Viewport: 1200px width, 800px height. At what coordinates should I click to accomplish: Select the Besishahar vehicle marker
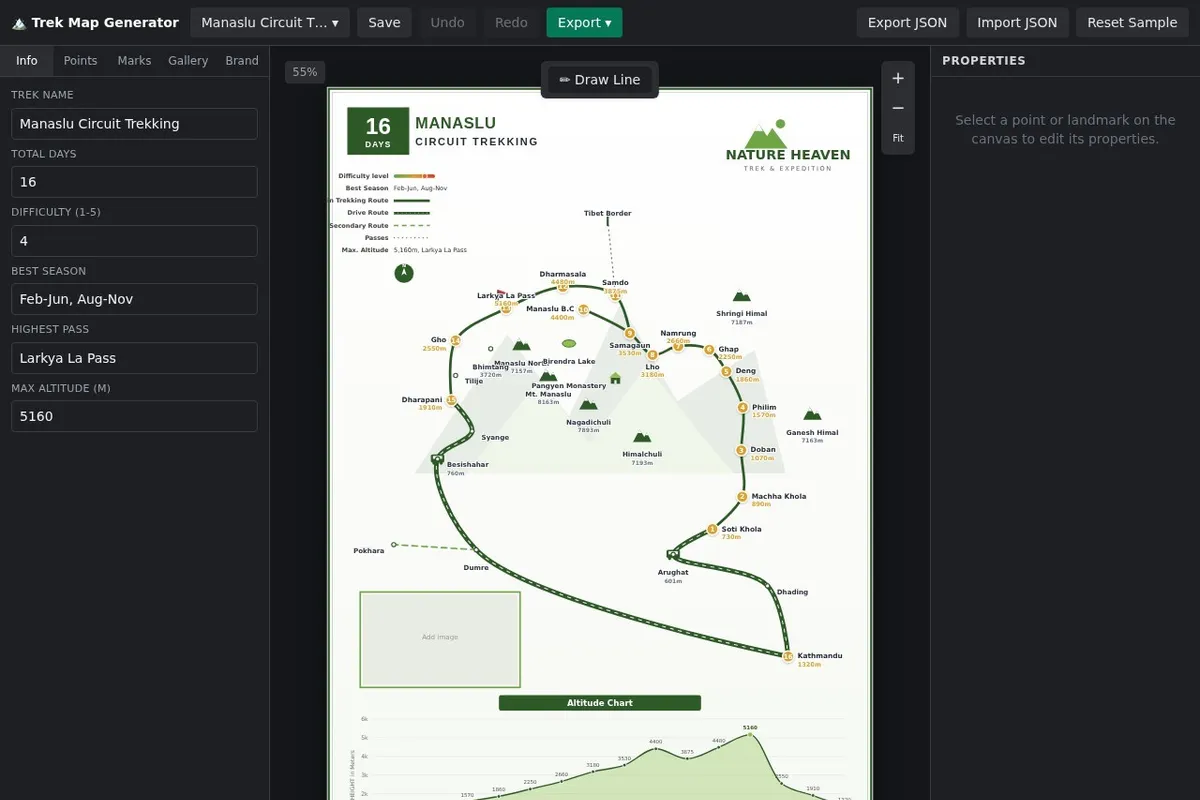(436, 459)
